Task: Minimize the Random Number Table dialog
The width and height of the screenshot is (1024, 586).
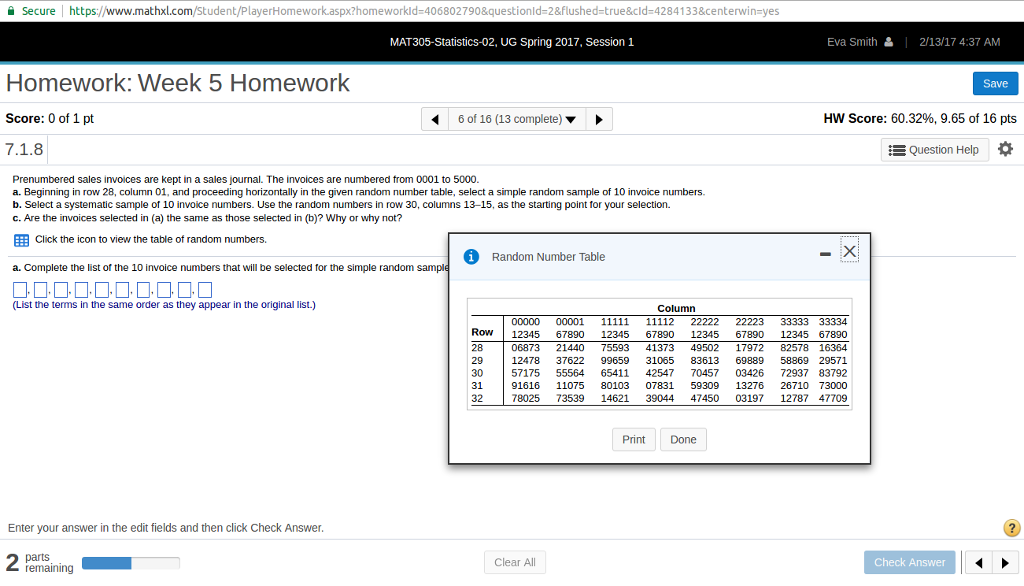Action: pyautogui.click(x=826, y=254)
